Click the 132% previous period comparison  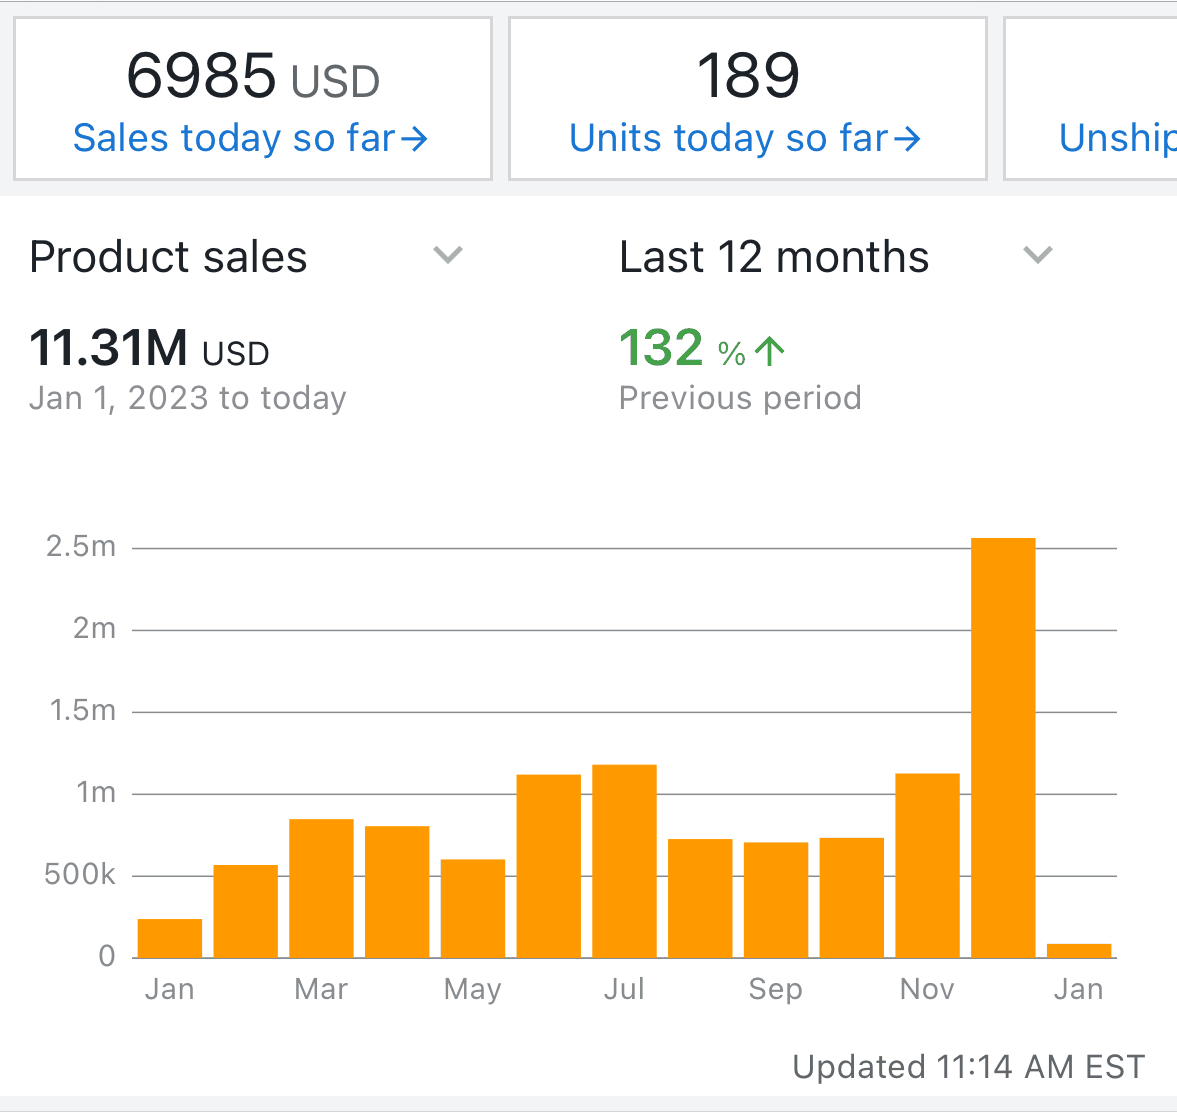click(680, 349)
